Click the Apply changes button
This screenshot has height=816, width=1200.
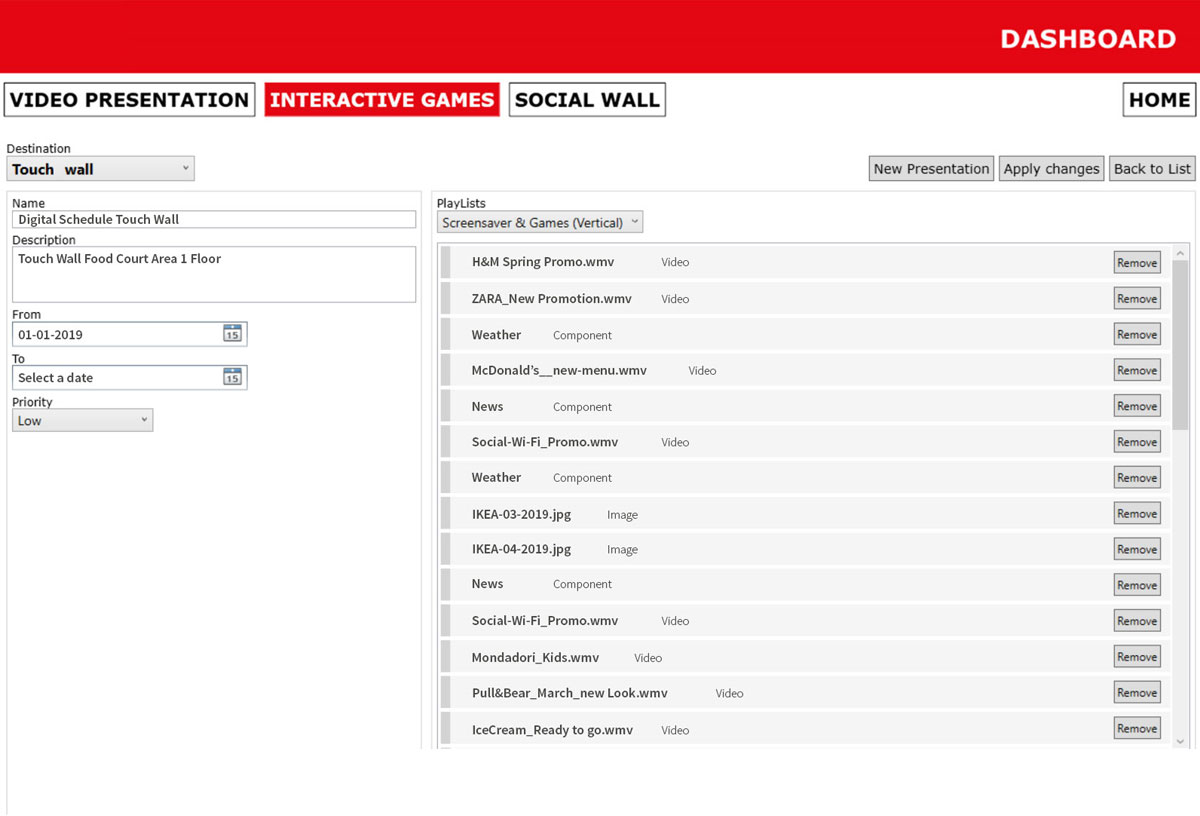pos(1051,169)
